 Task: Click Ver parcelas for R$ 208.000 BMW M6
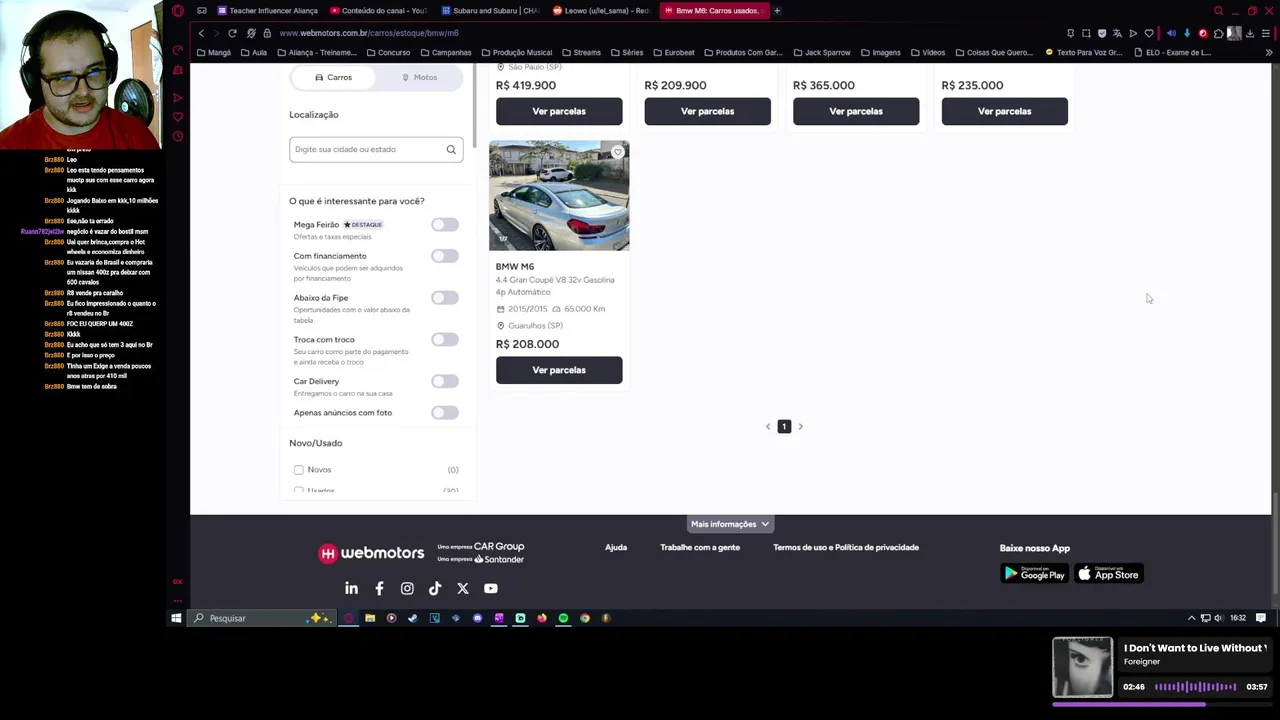(x=559, y=370)
